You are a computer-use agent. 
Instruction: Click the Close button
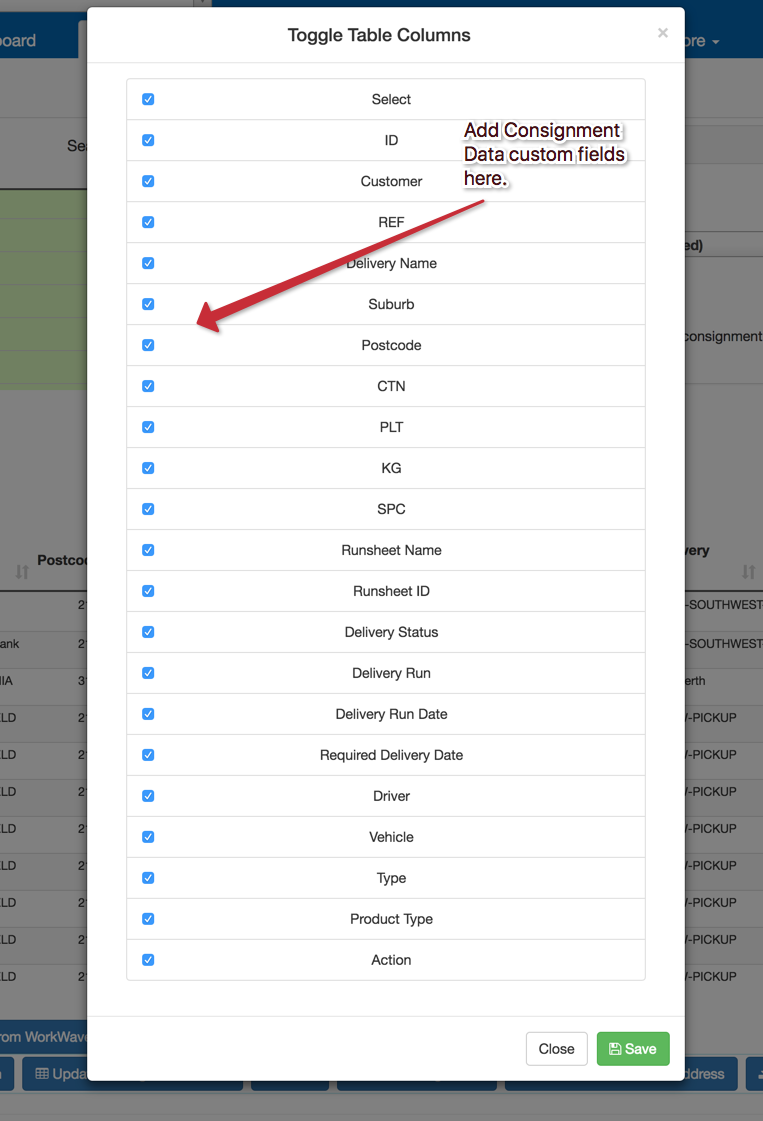click(556, 1049)
